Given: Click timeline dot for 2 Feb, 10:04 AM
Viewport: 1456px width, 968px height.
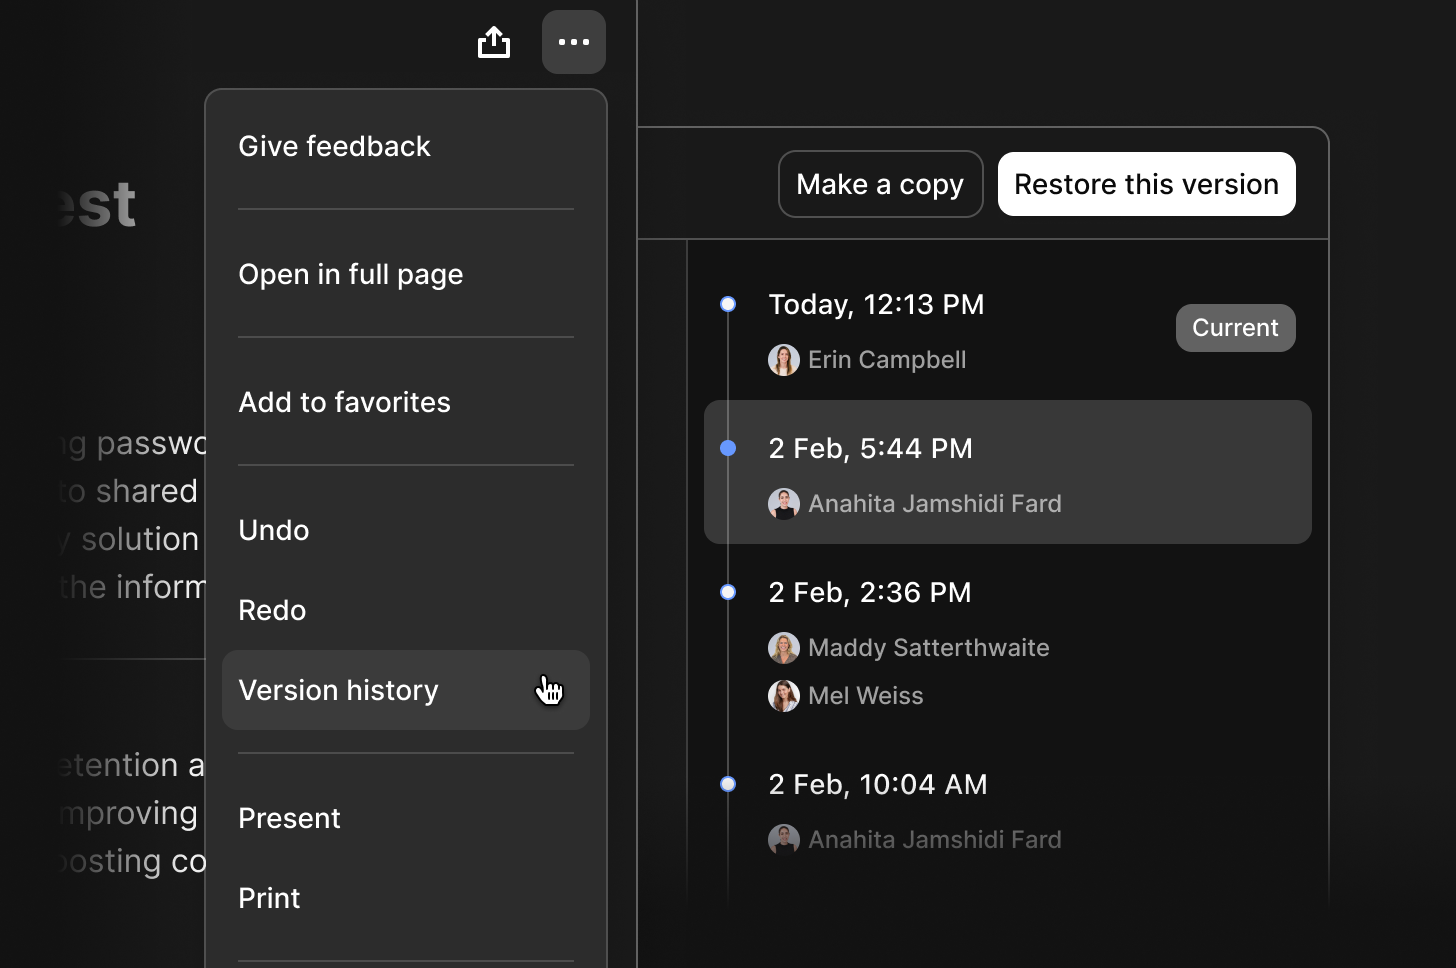Looking at the screenshot, I should pyautogui.click(x=728, y=784).
